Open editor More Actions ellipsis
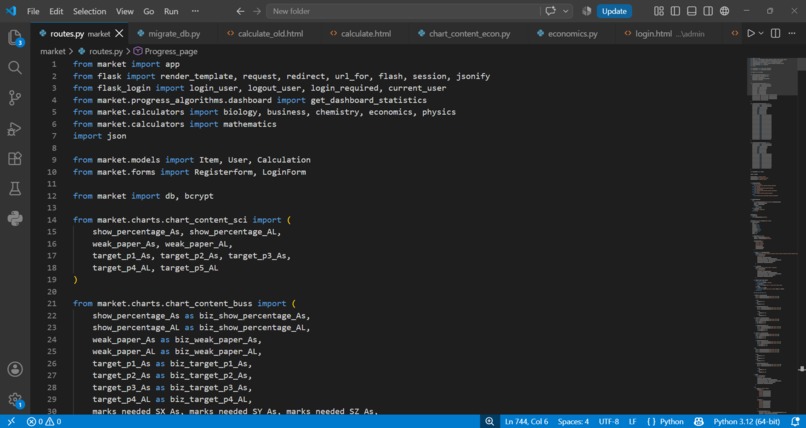The height and width of the screenshot is (428, 806). (x=792, y=33)
